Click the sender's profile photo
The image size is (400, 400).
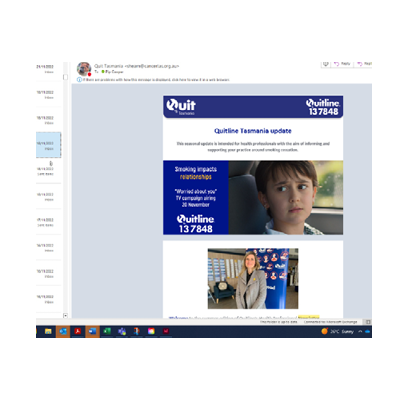point(84,69)
